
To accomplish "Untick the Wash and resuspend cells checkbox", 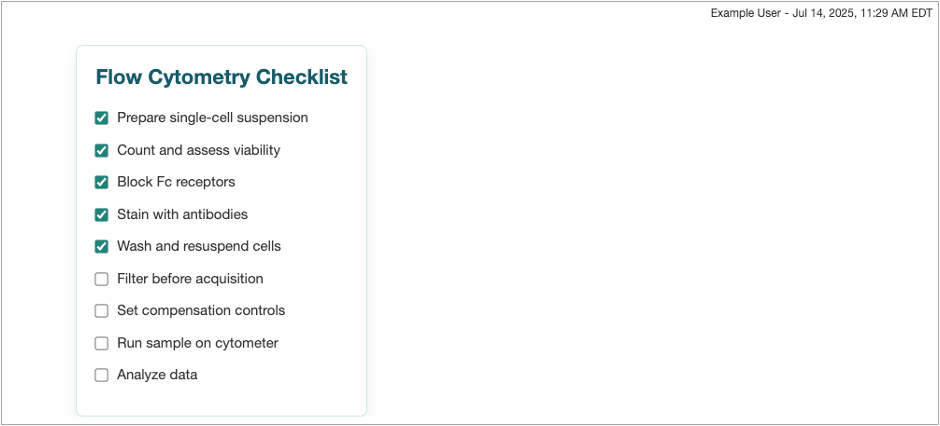I will (x=101, y=246).
